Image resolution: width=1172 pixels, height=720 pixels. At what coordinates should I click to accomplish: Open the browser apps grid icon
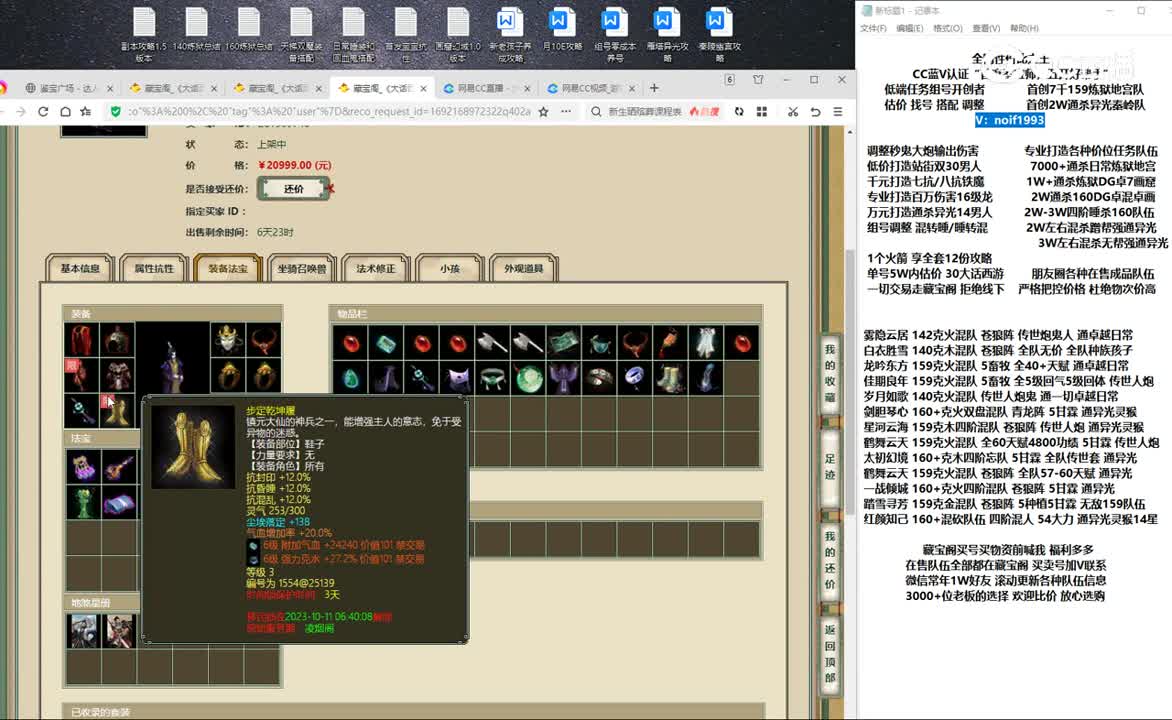pos(762,111)
